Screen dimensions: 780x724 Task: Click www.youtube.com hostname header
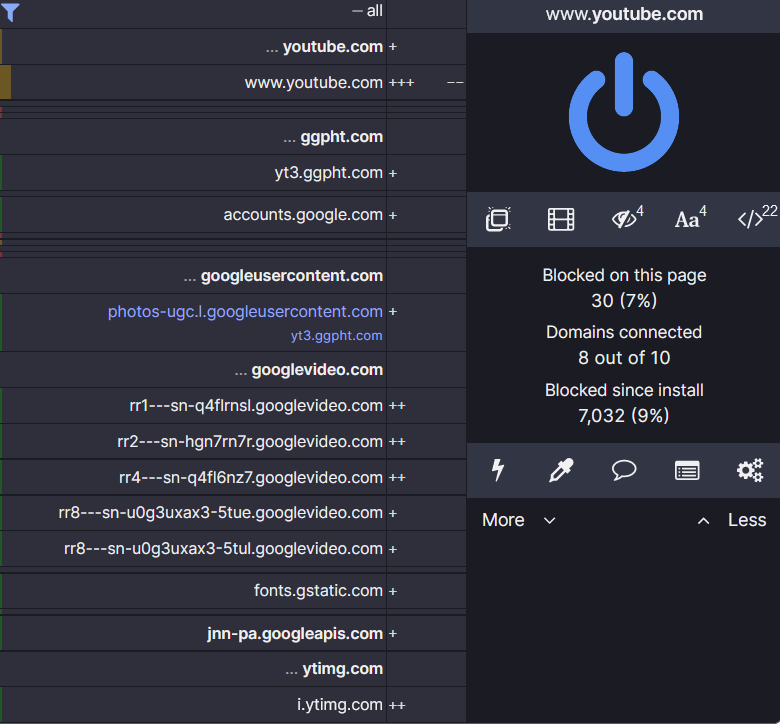tap(624, 14)
